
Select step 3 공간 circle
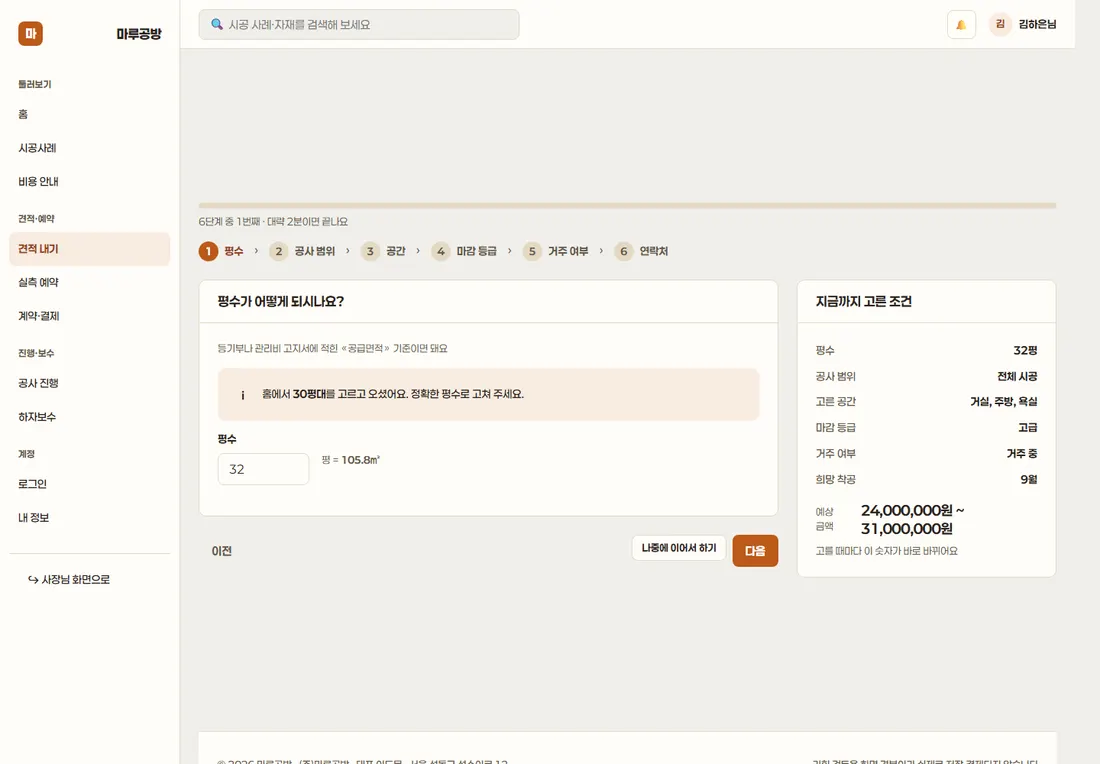(x=370, y=251)
